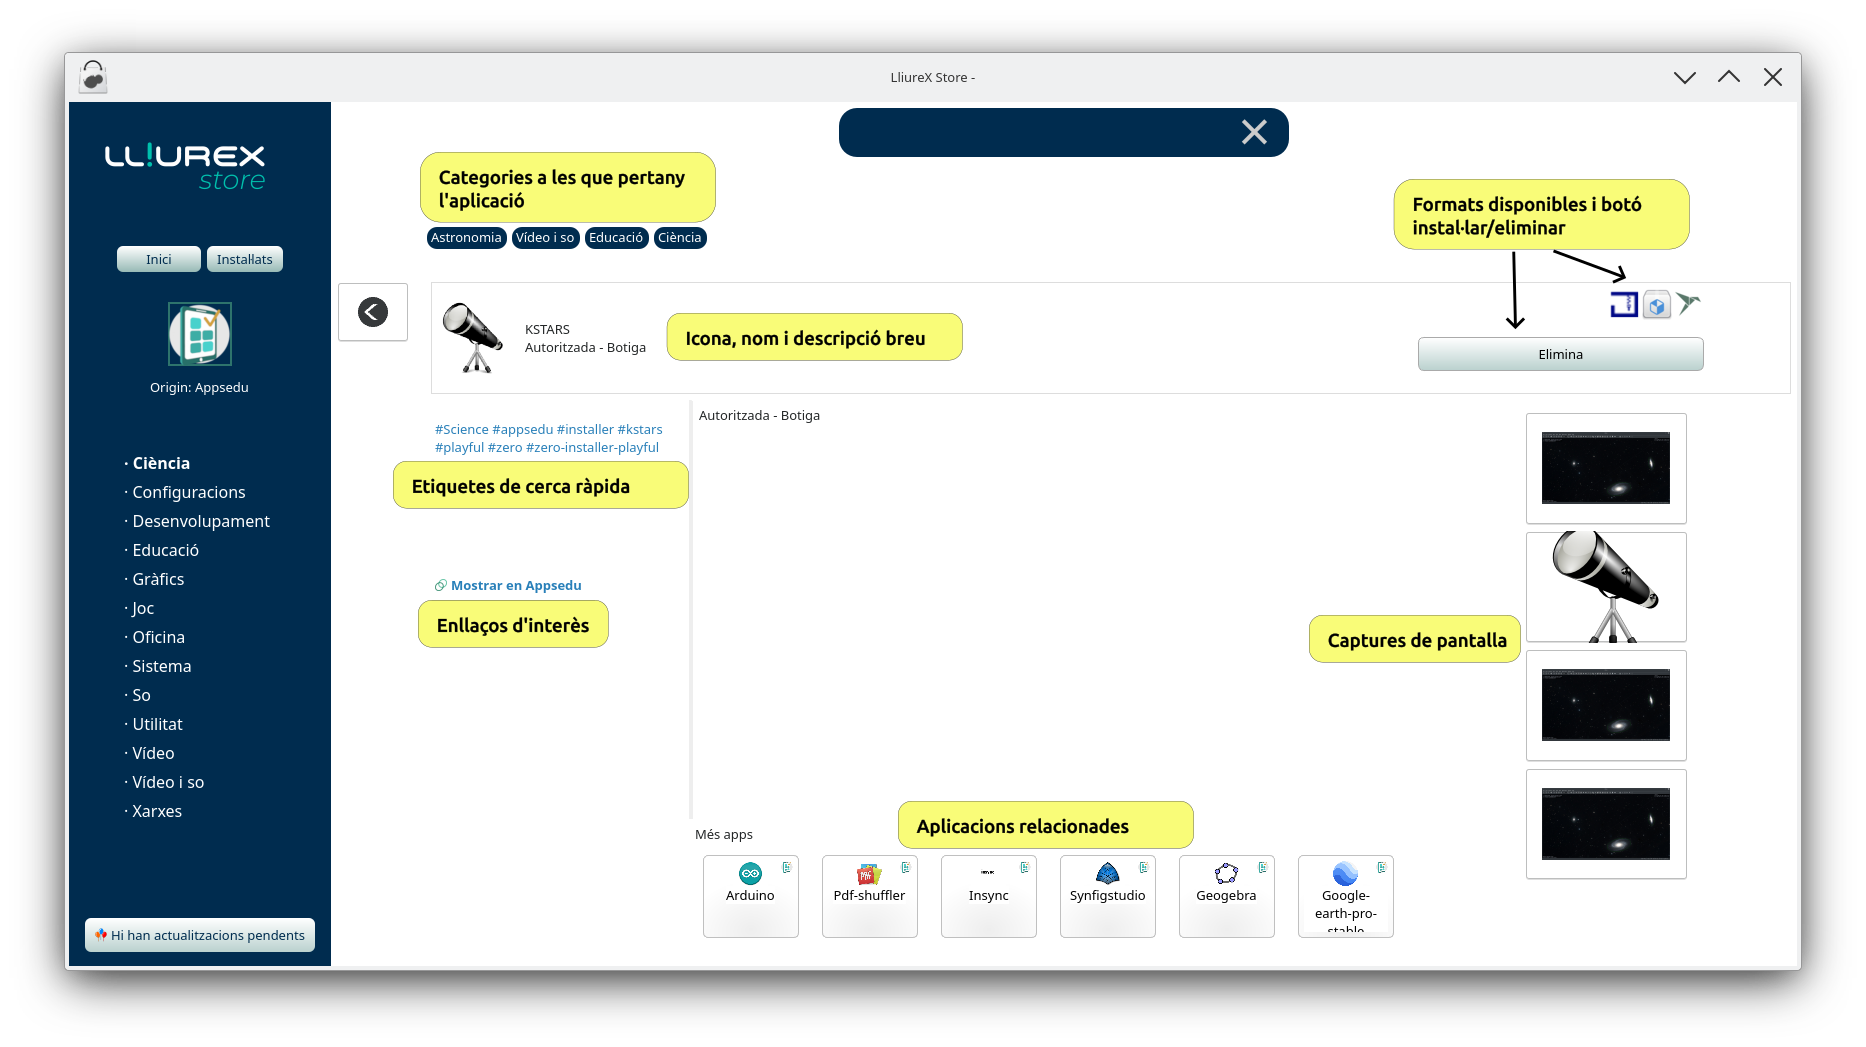Screen dimensions: 1866x1047
Task: Select the Flatpak package format icon
Action: [1656, 305]
